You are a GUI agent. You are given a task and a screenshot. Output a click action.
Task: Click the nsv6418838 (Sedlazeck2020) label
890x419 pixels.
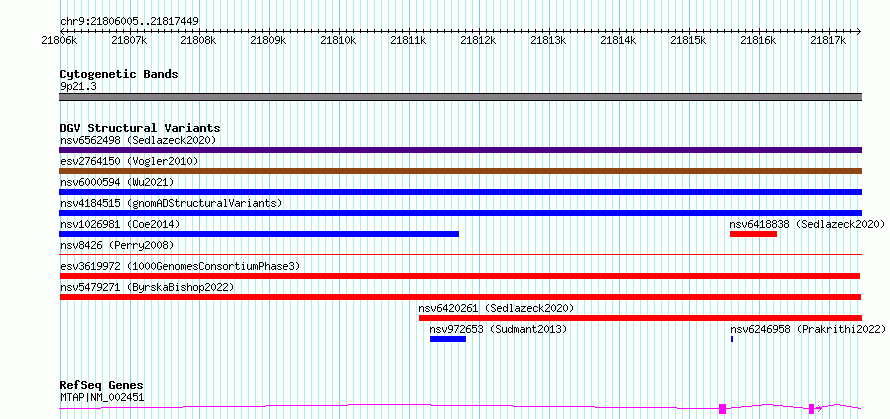click(807, 224)
